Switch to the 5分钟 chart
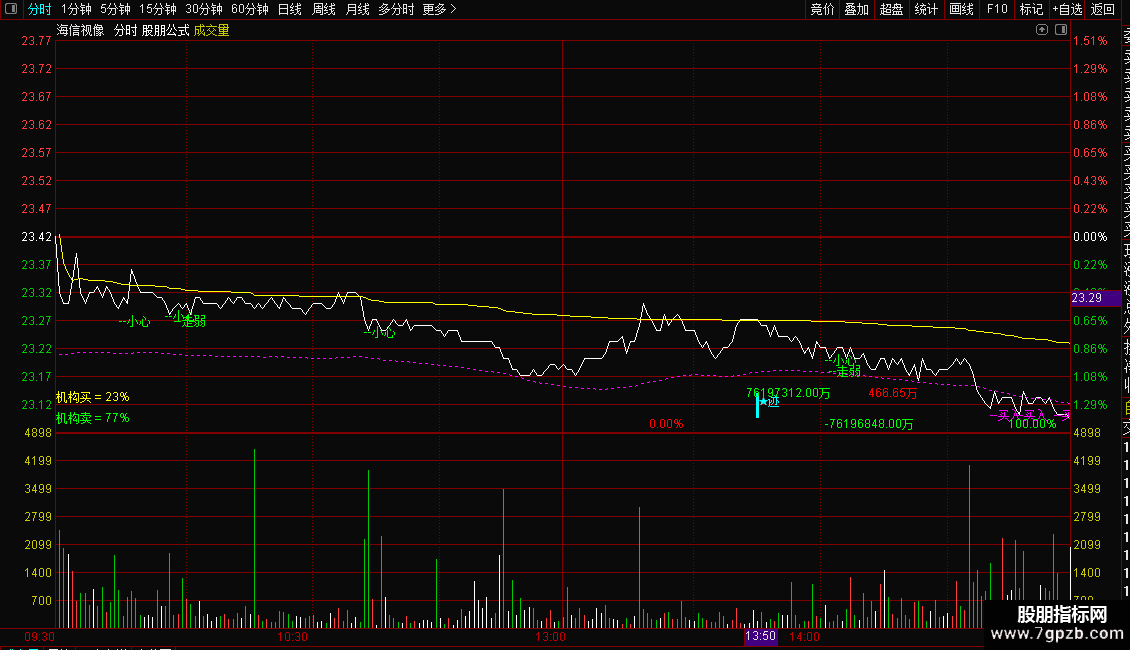Screen dimensions: 1130x650 115,9
